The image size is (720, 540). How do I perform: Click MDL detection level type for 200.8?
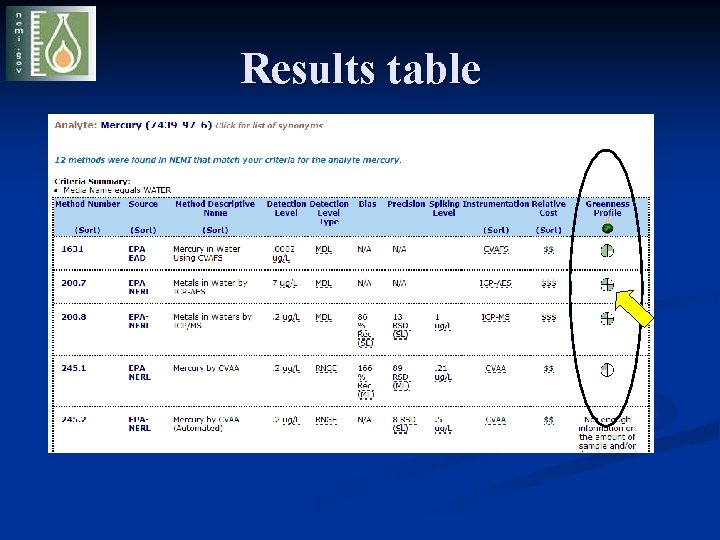(x=323, y=317)
